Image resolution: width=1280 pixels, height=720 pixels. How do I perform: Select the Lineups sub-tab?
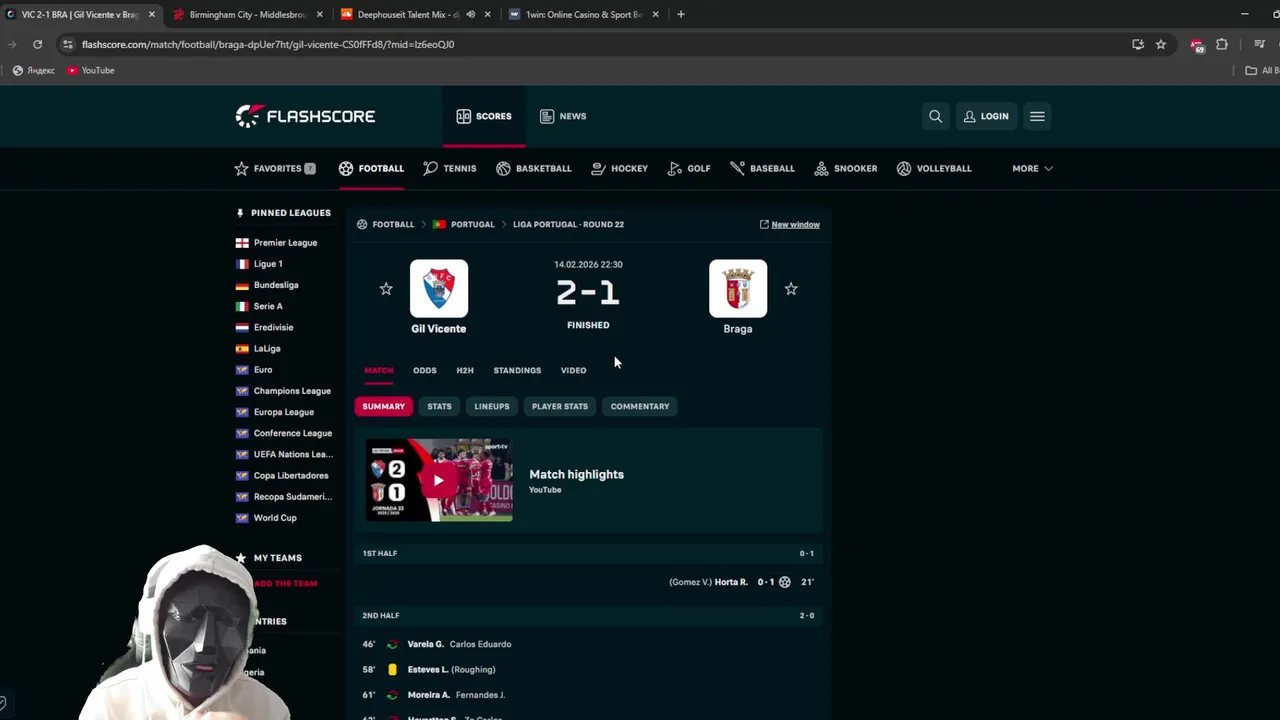click(492, 406)
